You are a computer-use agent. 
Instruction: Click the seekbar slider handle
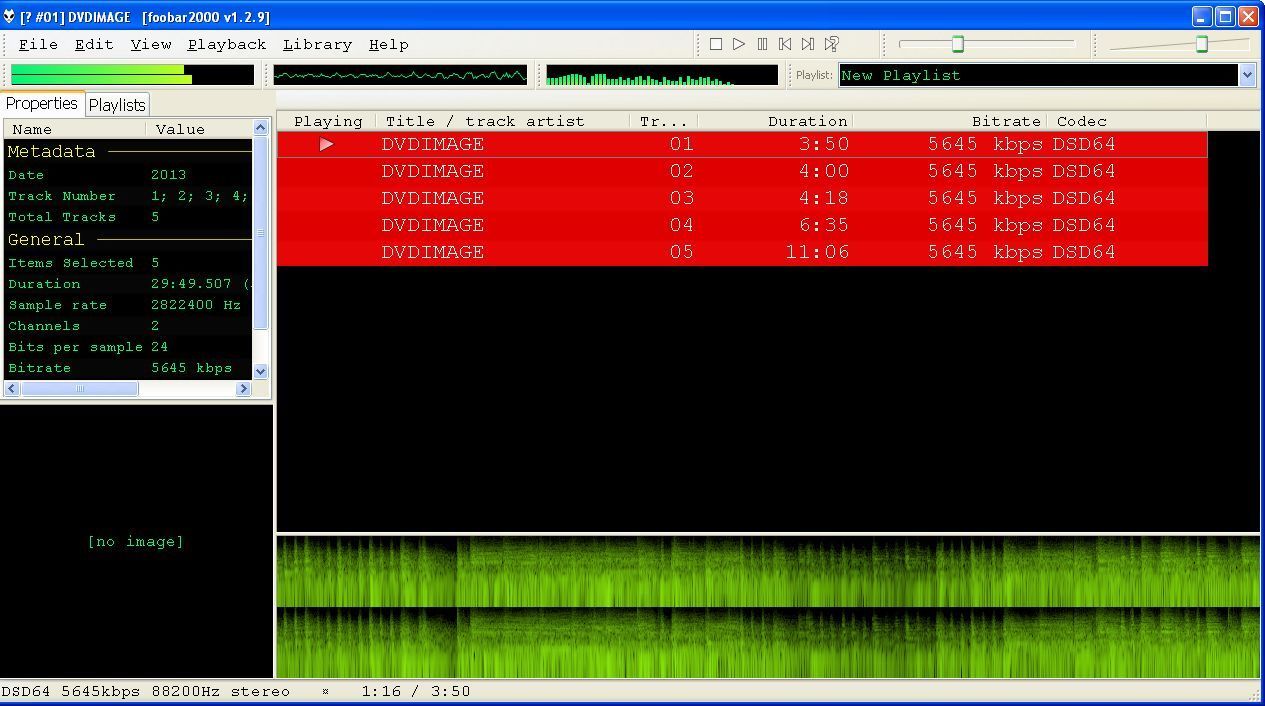coord(957,44)
